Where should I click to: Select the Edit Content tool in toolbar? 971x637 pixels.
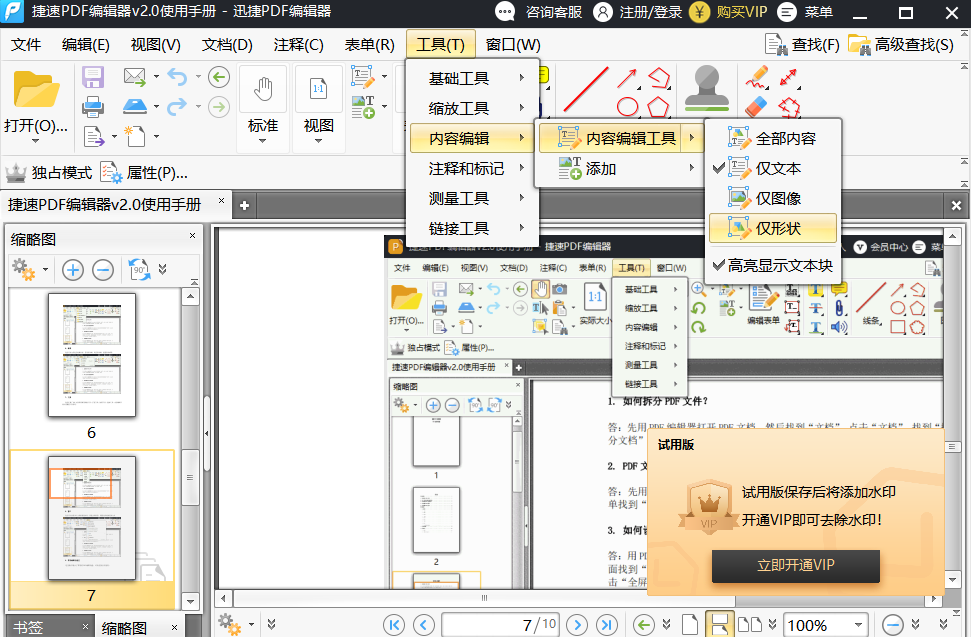coord(363,77)
